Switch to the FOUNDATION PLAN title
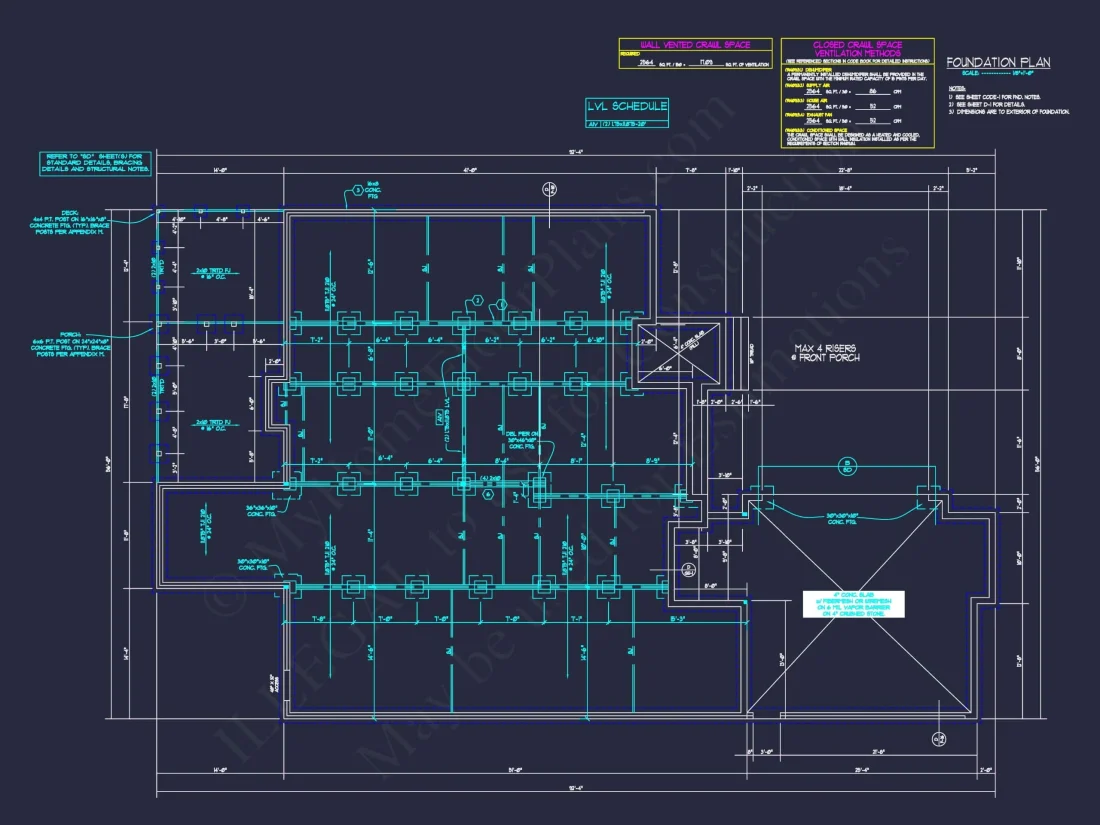1100x825 pixels. tap(998, 62)
